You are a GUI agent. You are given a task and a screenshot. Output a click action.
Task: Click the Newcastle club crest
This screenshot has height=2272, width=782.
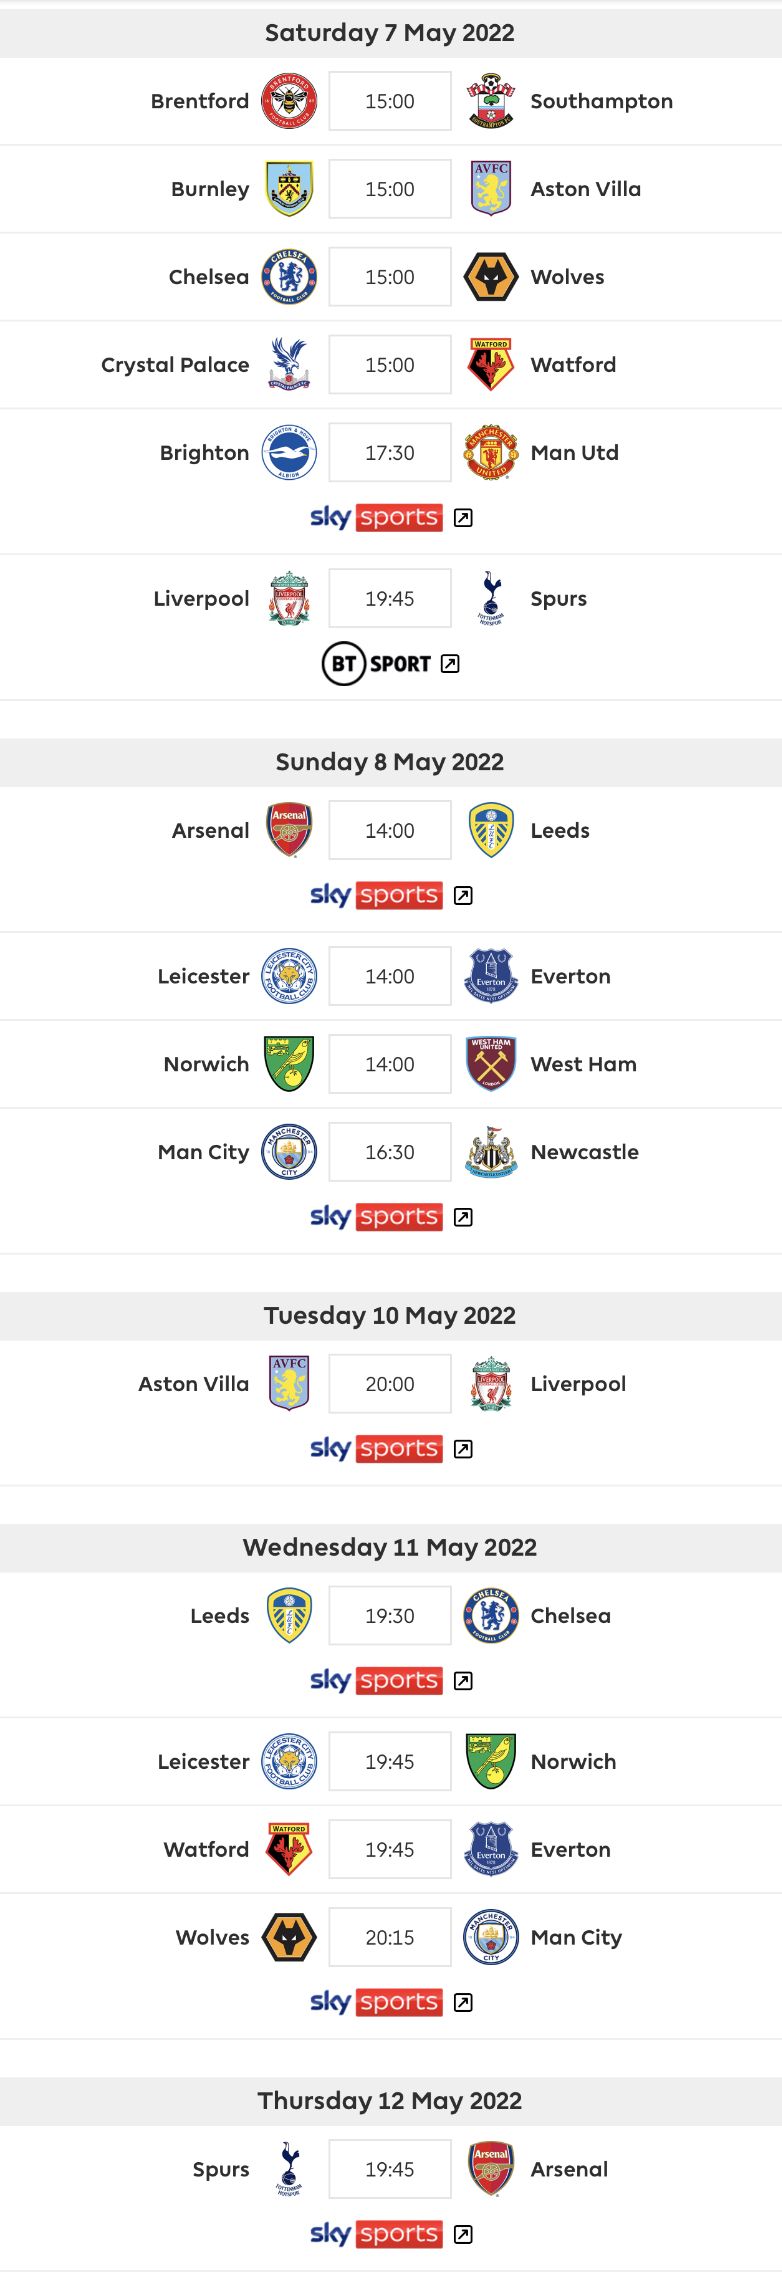coord(491,1152)
